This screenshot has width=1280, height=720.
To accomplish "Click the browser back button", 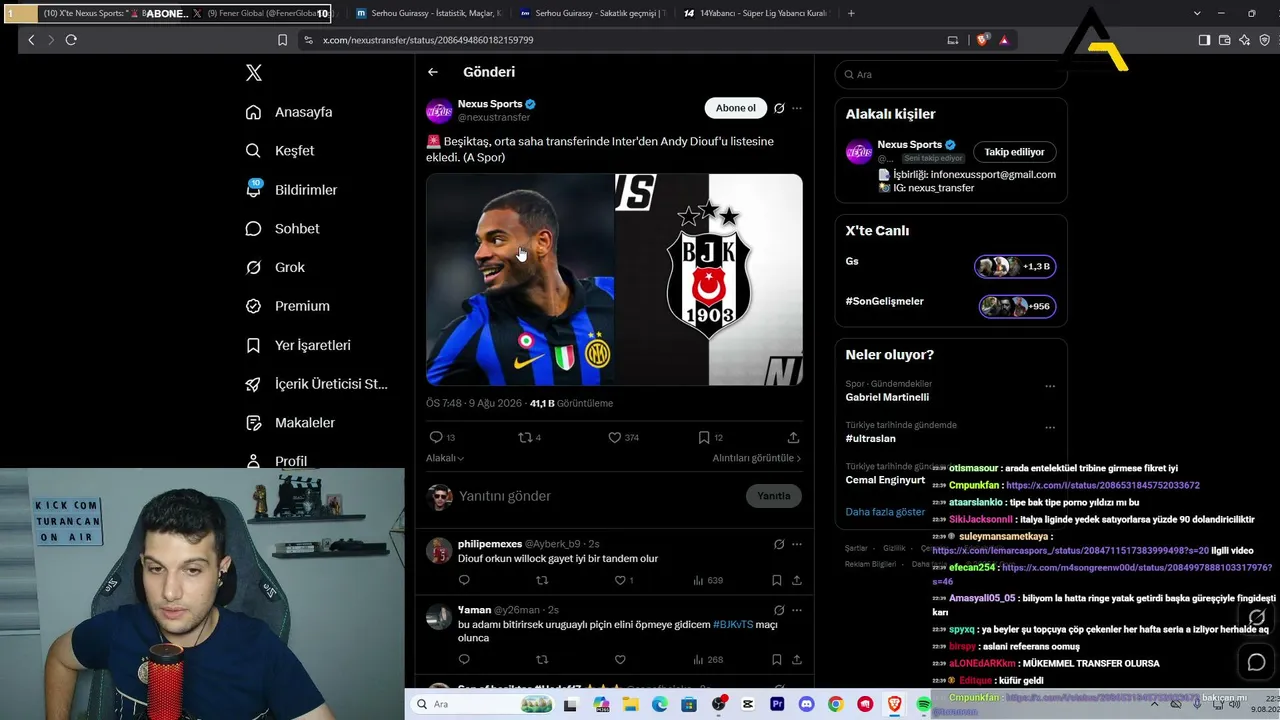I will pyautogui.click(x=31, y=40).
